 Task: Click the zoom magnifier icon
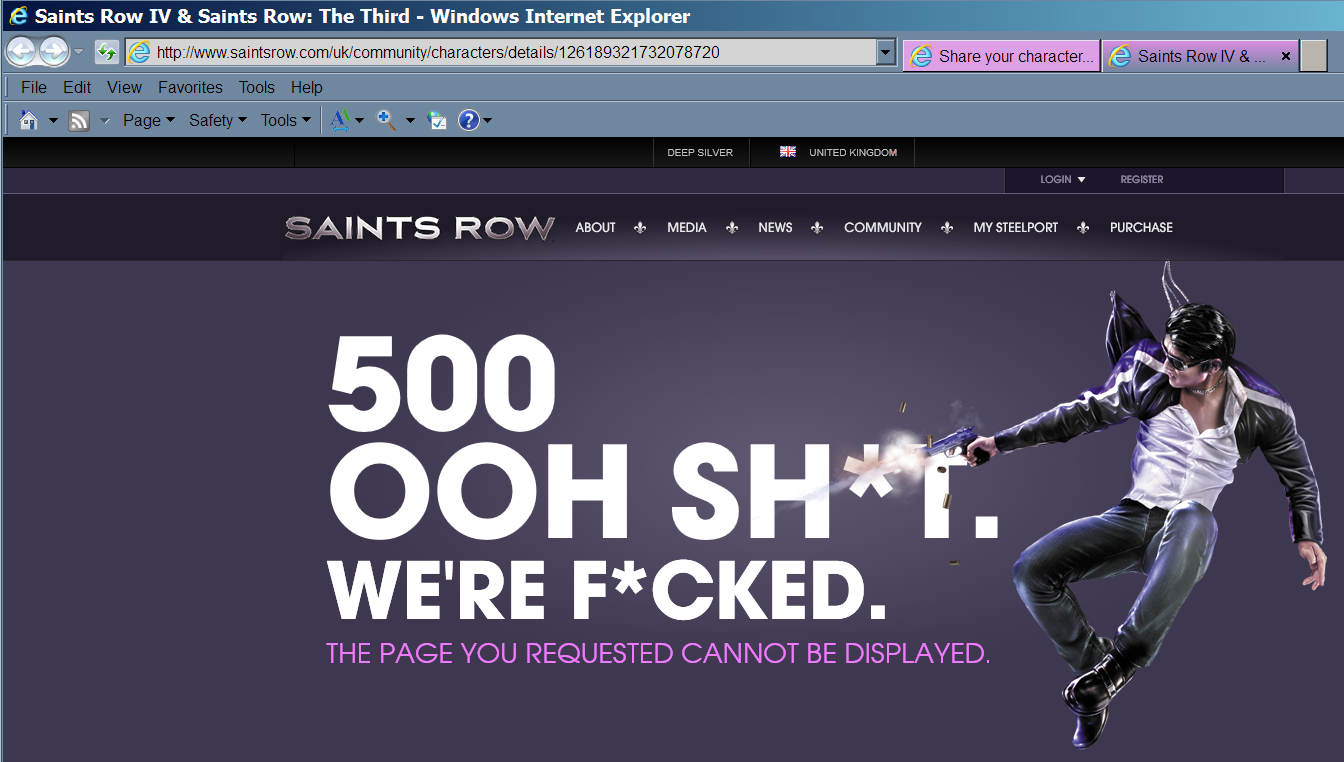coord(386,120)
